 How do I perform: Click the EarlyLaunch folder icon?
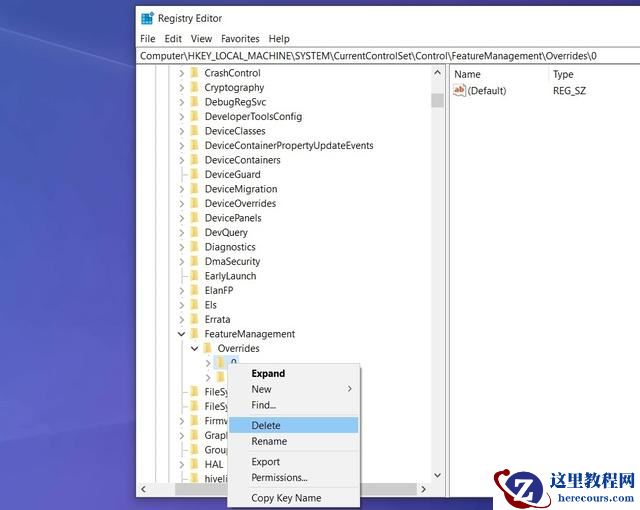click(195, 276)
